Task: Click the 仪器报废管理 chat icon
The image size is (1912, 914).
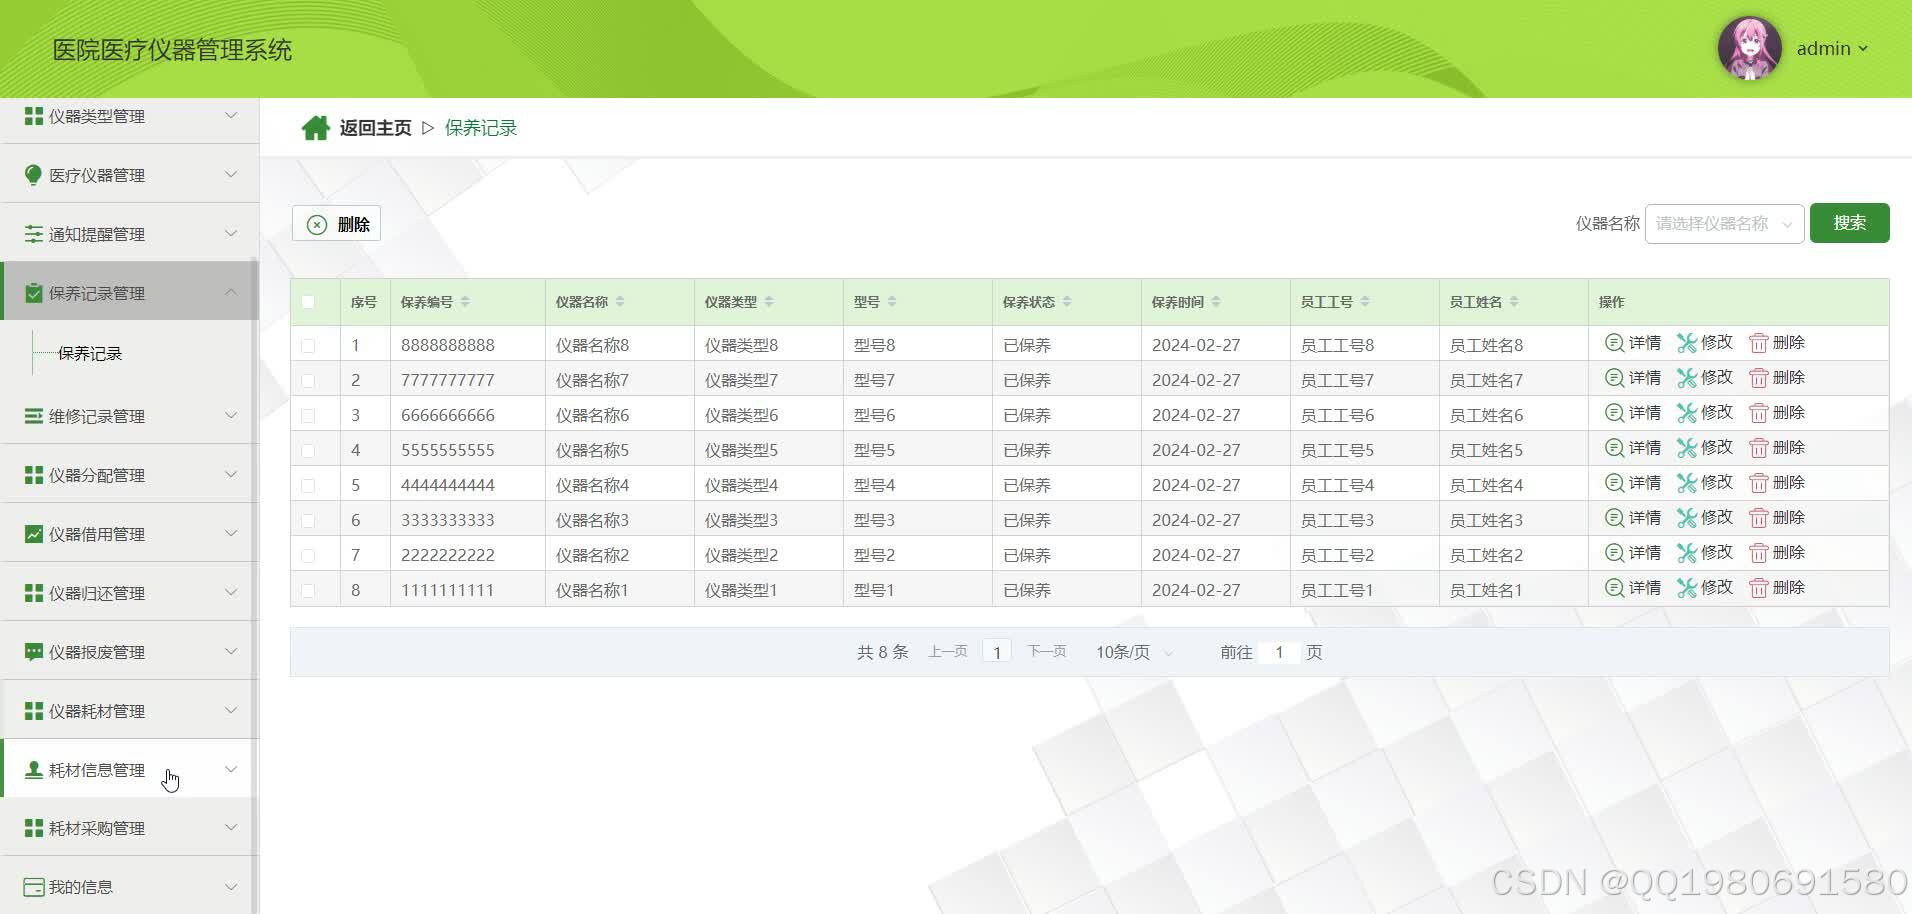Action: (x=34, y=652)
